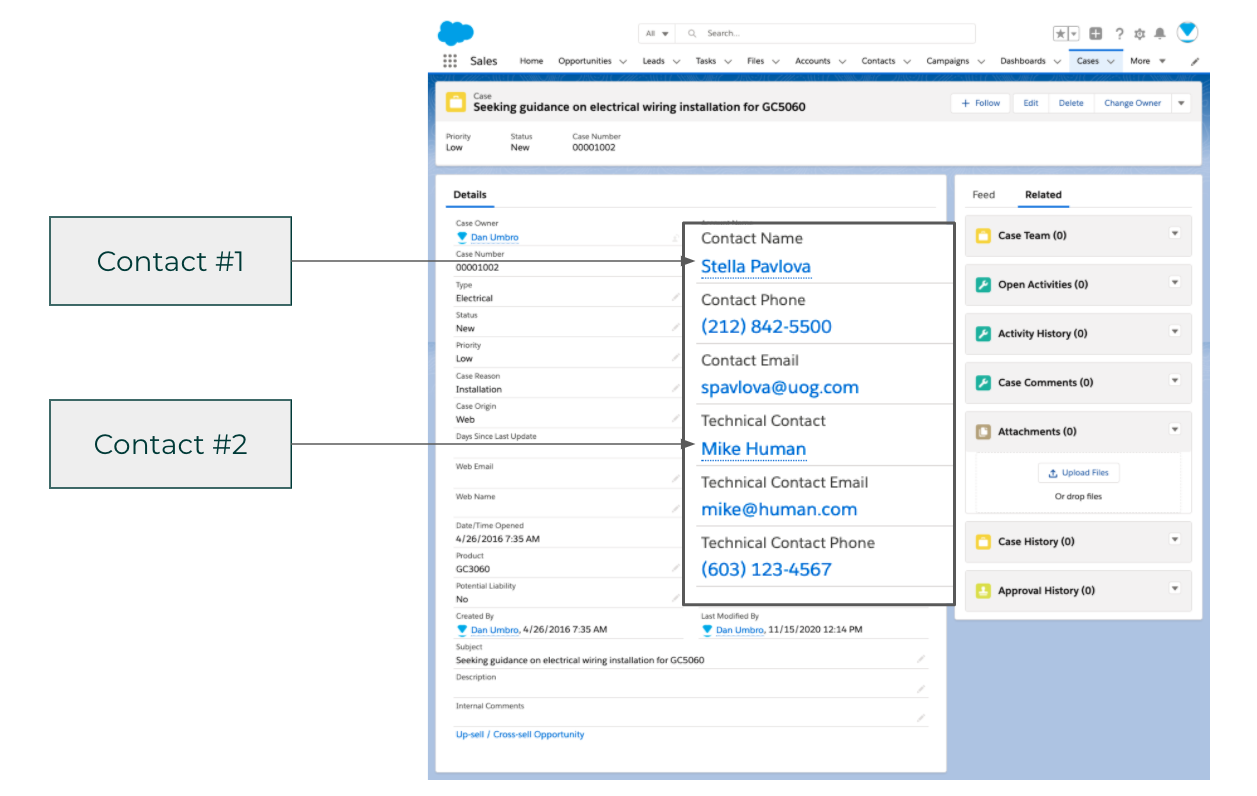Image resolution: width=1257 pixels, height=796 pixels.
Task: Click the App Launcher grid icon
Action: (450, 60)
